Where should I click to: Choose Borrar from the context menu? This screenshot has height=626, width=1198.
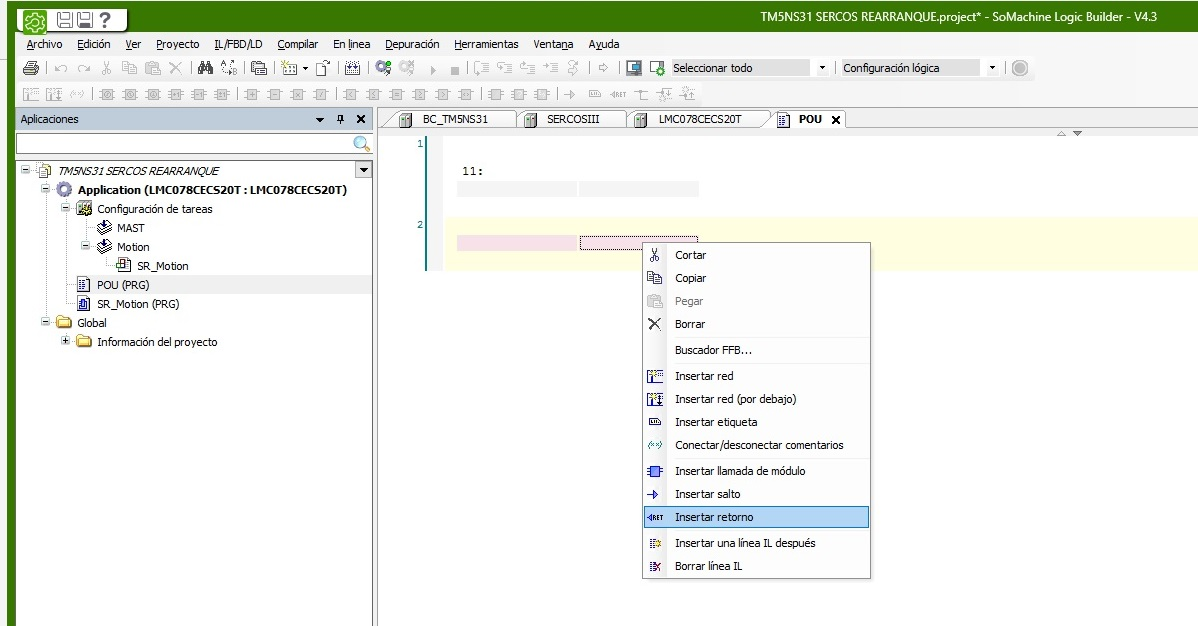(x=756, y=324)
